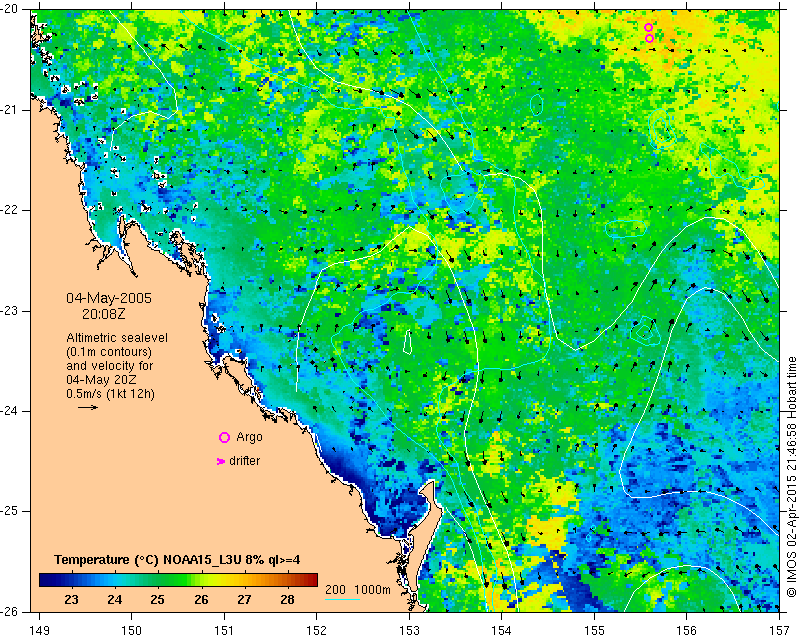Viewport: 800px width, 640px height.
Task: Click the colorbar tick label '25'
Action: (158, 599)
